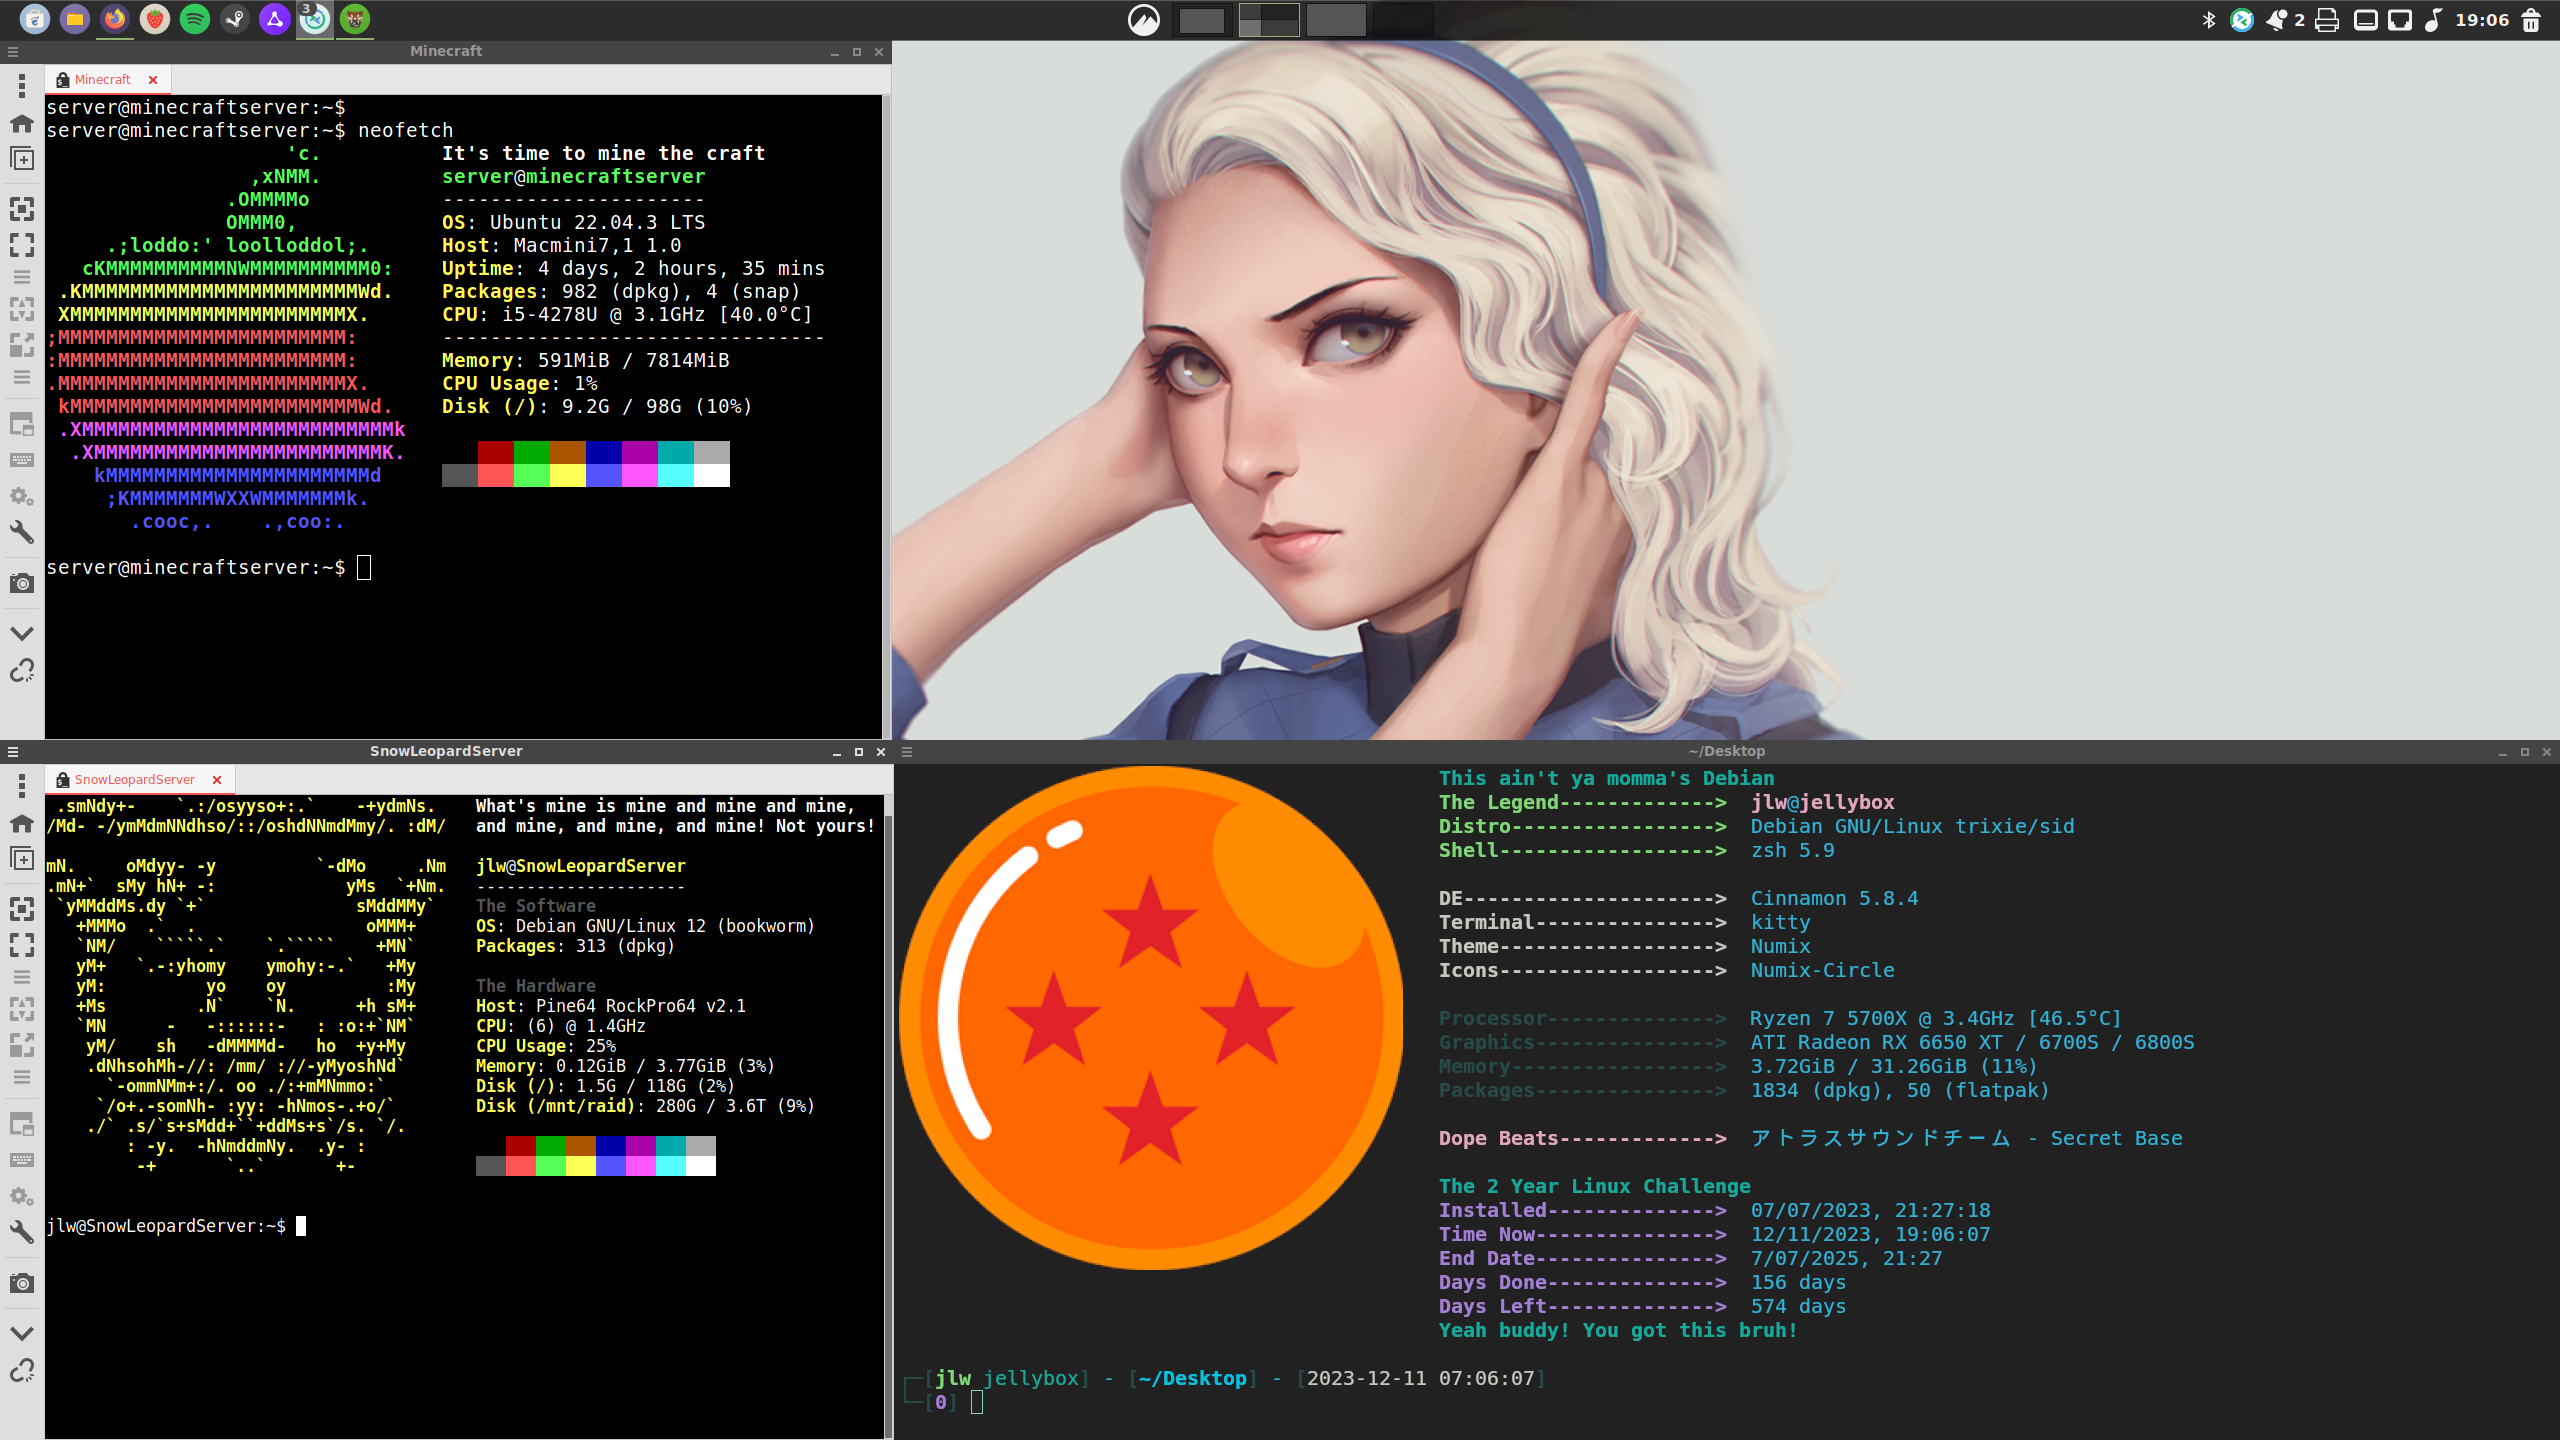Open fullscreen options menu in SnowLeopardServer sidebar
Screen dimensions: 2560x1440
[x=22, y=977]
